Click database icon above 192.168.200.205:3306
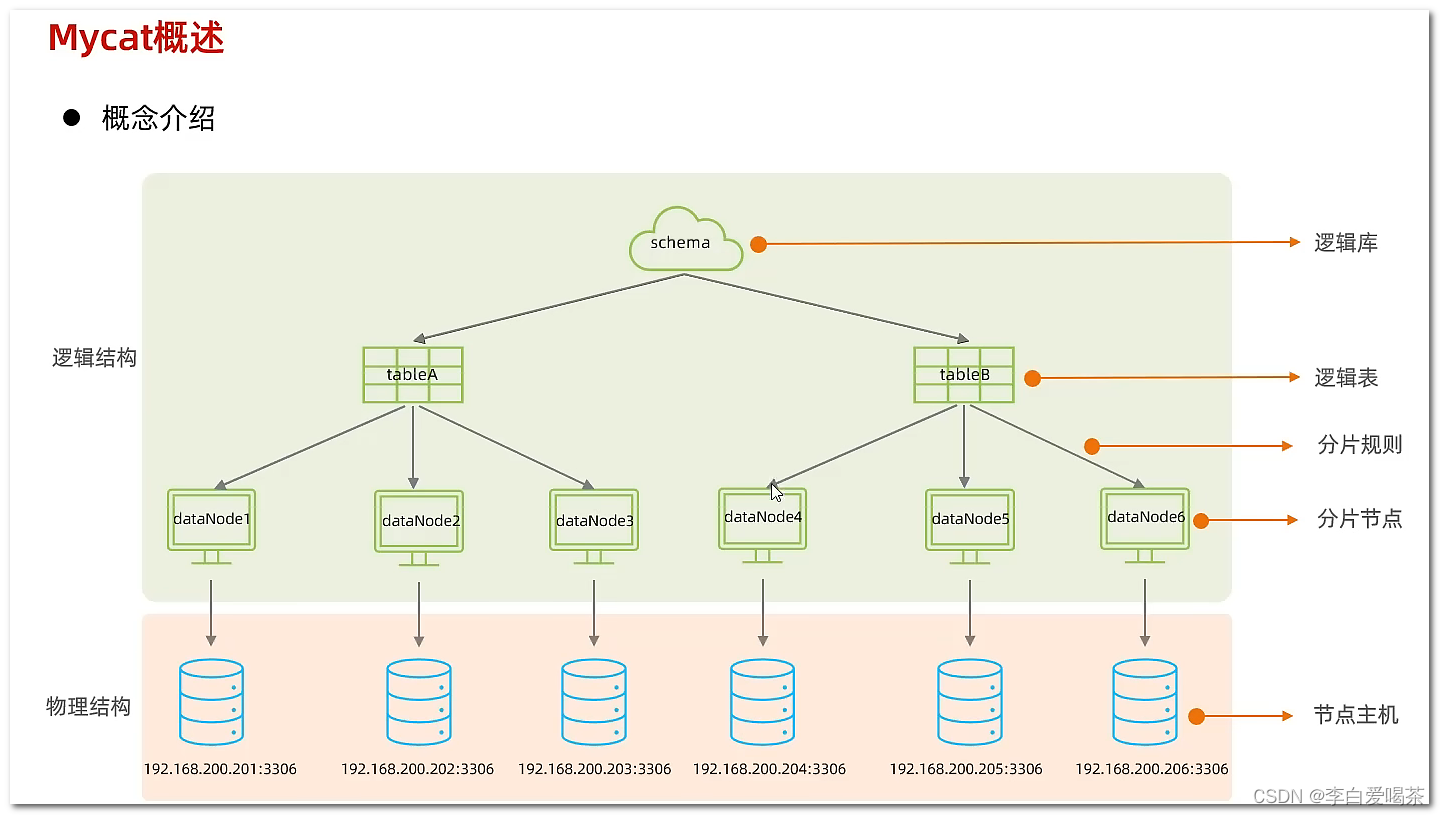The width and height of the screenshot is (1440, 815). [970, 702]
